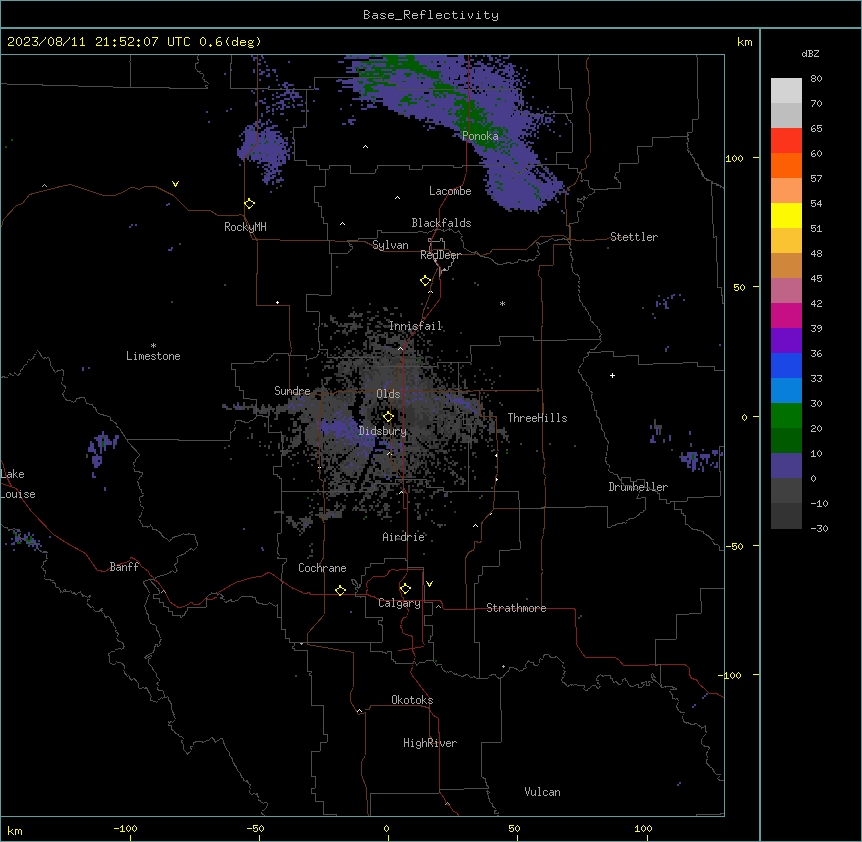Click the RedDeer city label
Image resolution: width=862 pixels, height=842 pixels.
pyautogui.click(x=440, y=255)
